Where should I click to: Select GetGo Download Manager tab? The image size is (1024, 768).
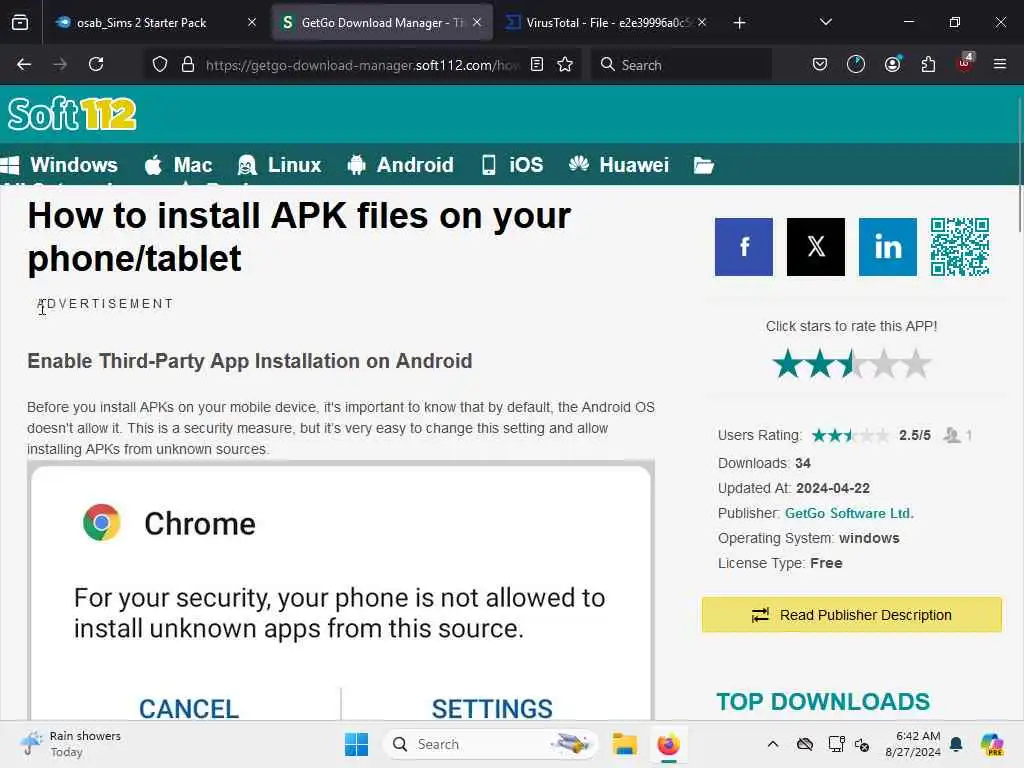[382, 22]
